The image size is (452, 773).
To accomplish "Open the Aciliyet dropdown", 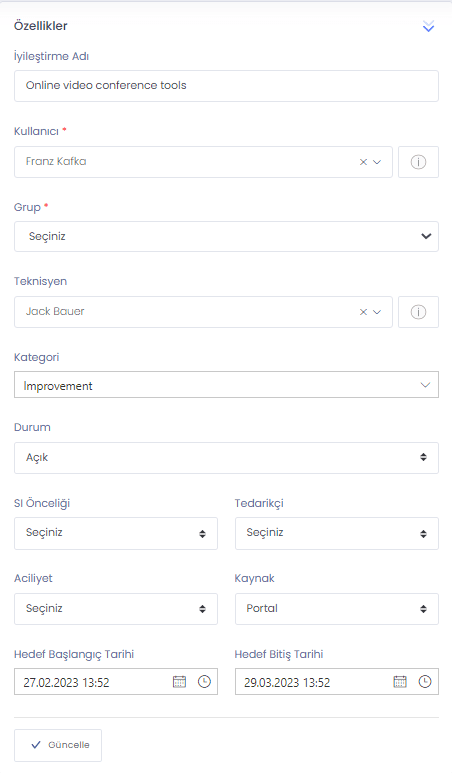I will [x=116, y=609].
